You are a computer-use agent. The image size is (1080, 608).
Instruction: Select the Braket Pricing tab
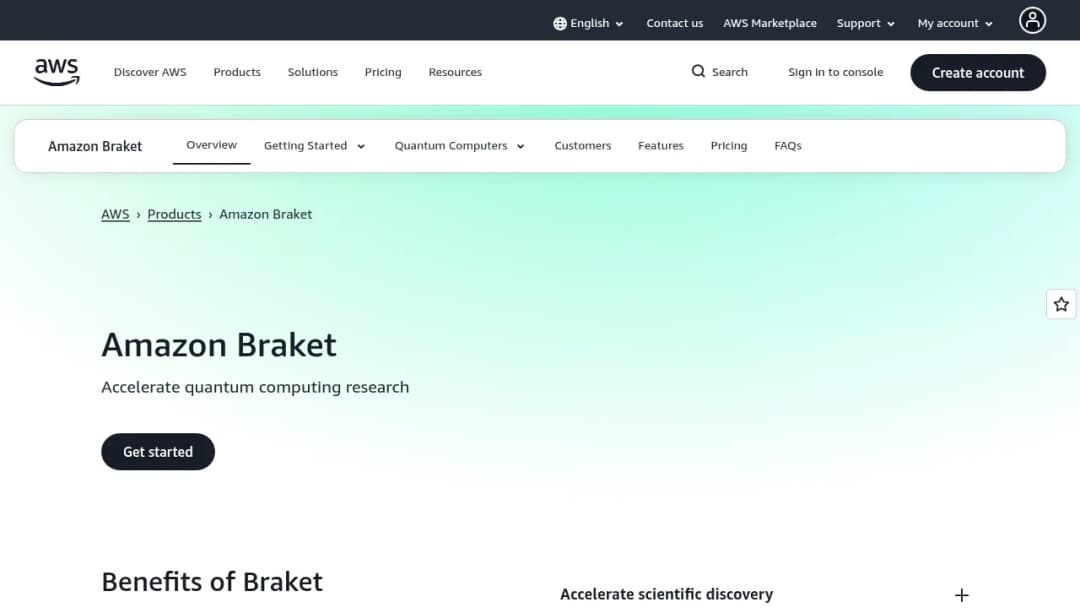[x=729, y=146]
